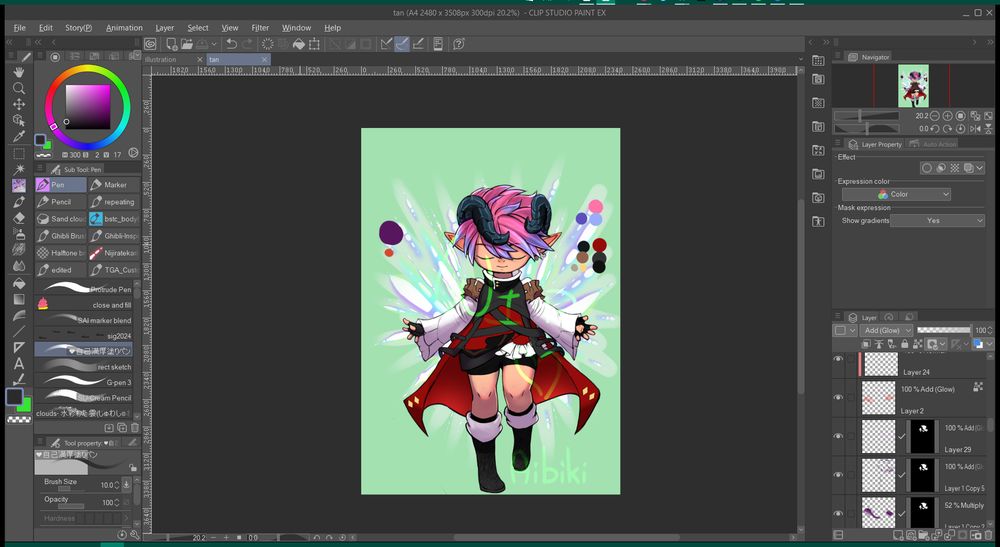Choose the Marker sub tool
The image size is (1000, 547).
coord(110,185)
